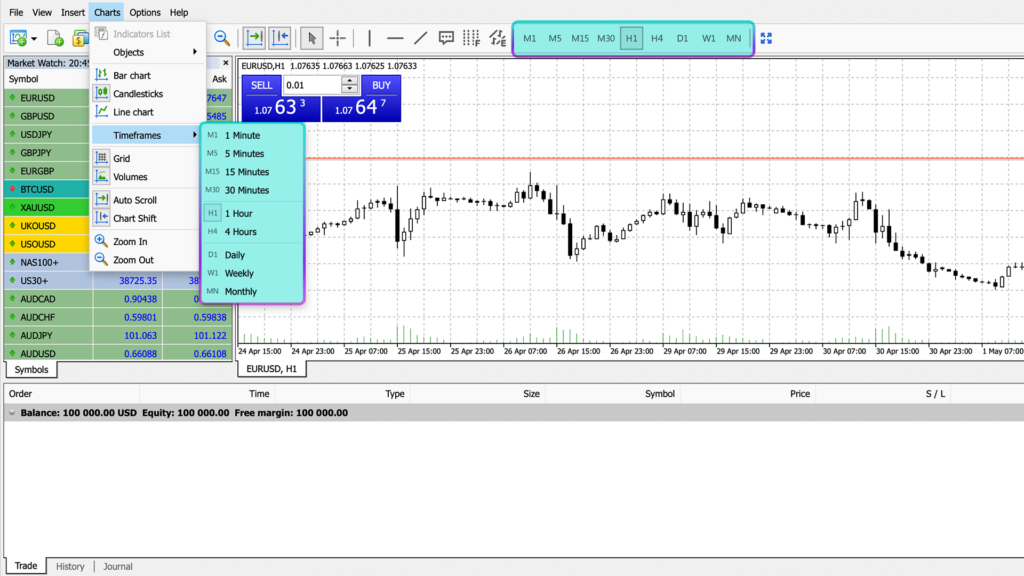Toggle Volumes in Charts menu

(x=145, y=177)
